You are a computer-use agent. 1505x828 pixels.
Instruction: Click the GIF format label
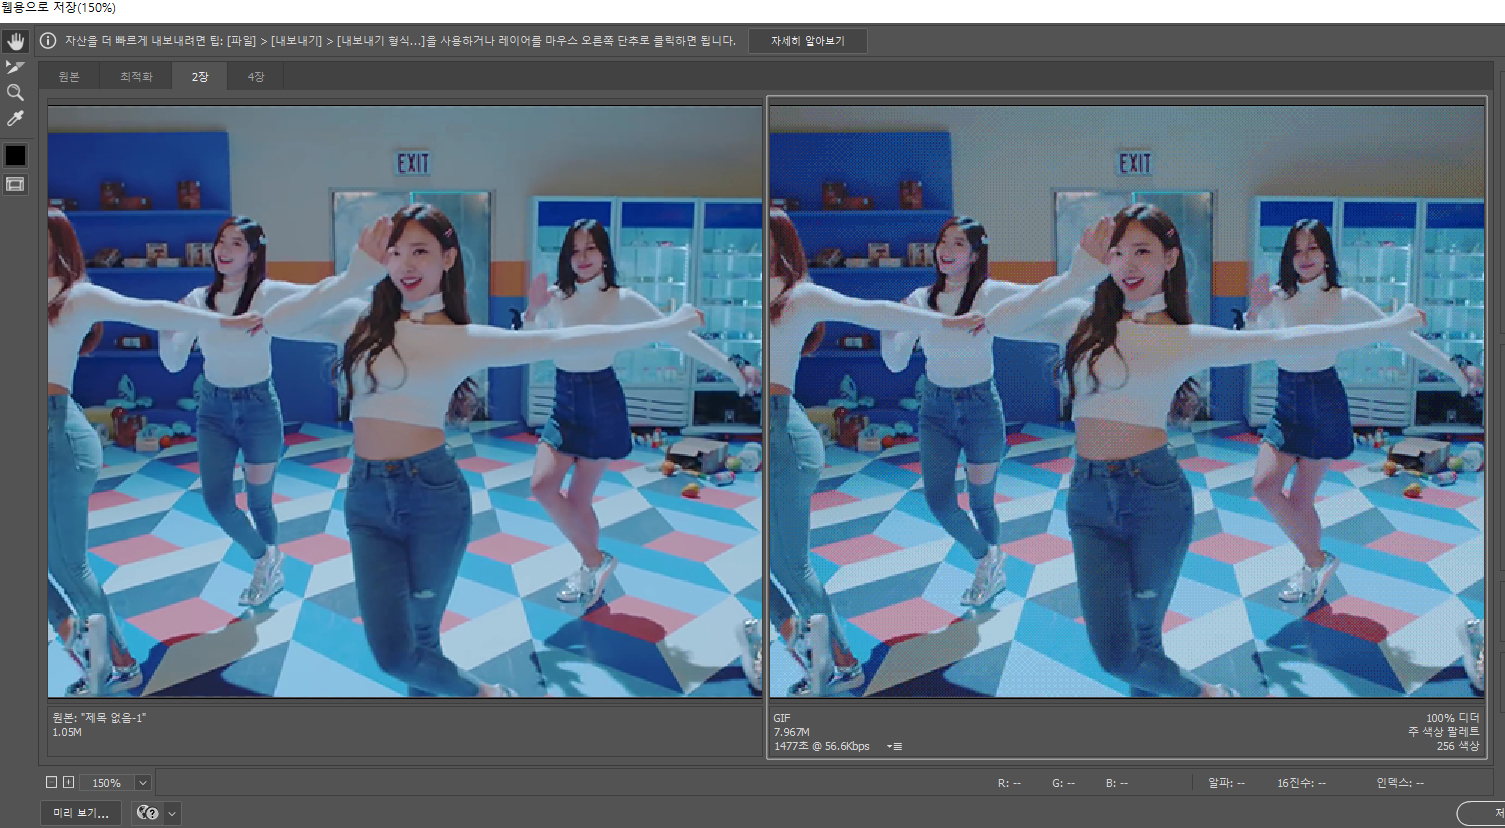[x=782, y=718]
